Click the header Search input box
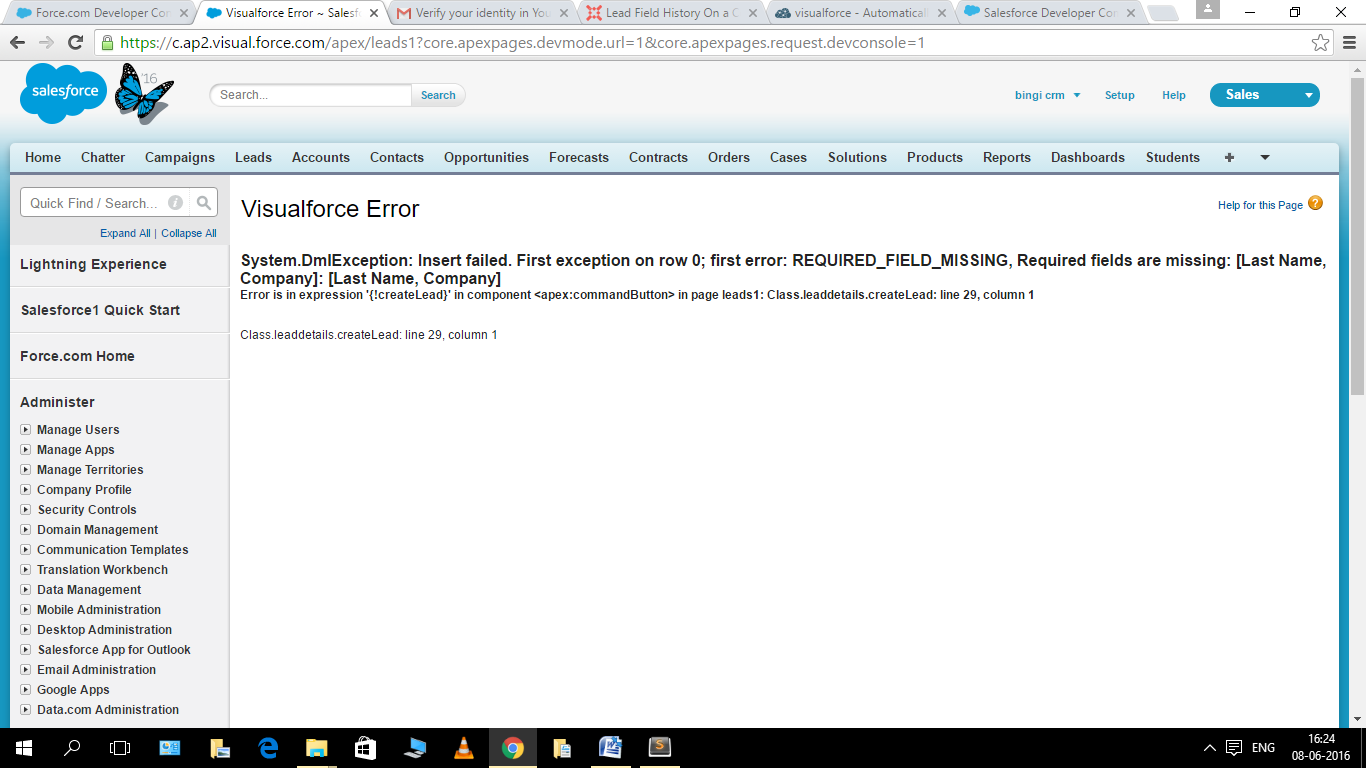Image resolution: width=1366 pixels, height=768 pixels. point(311,95)
